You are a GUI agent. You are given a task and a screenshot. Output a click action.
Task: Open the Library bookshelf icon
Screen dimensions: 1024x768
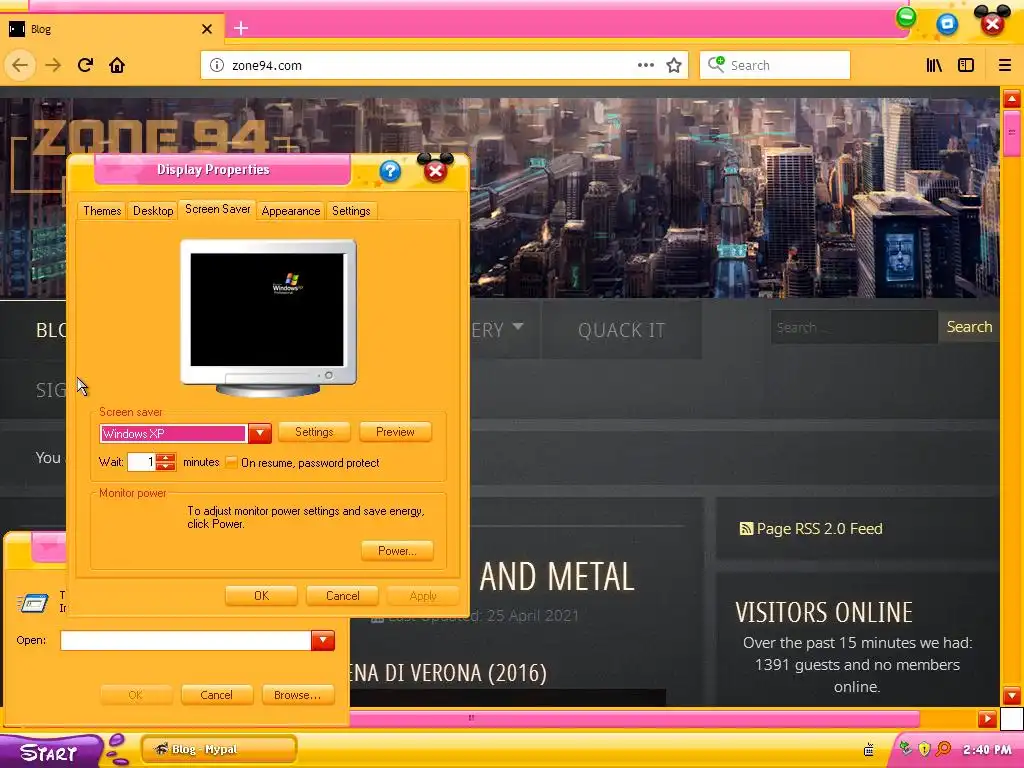click(x=934, y=65)
